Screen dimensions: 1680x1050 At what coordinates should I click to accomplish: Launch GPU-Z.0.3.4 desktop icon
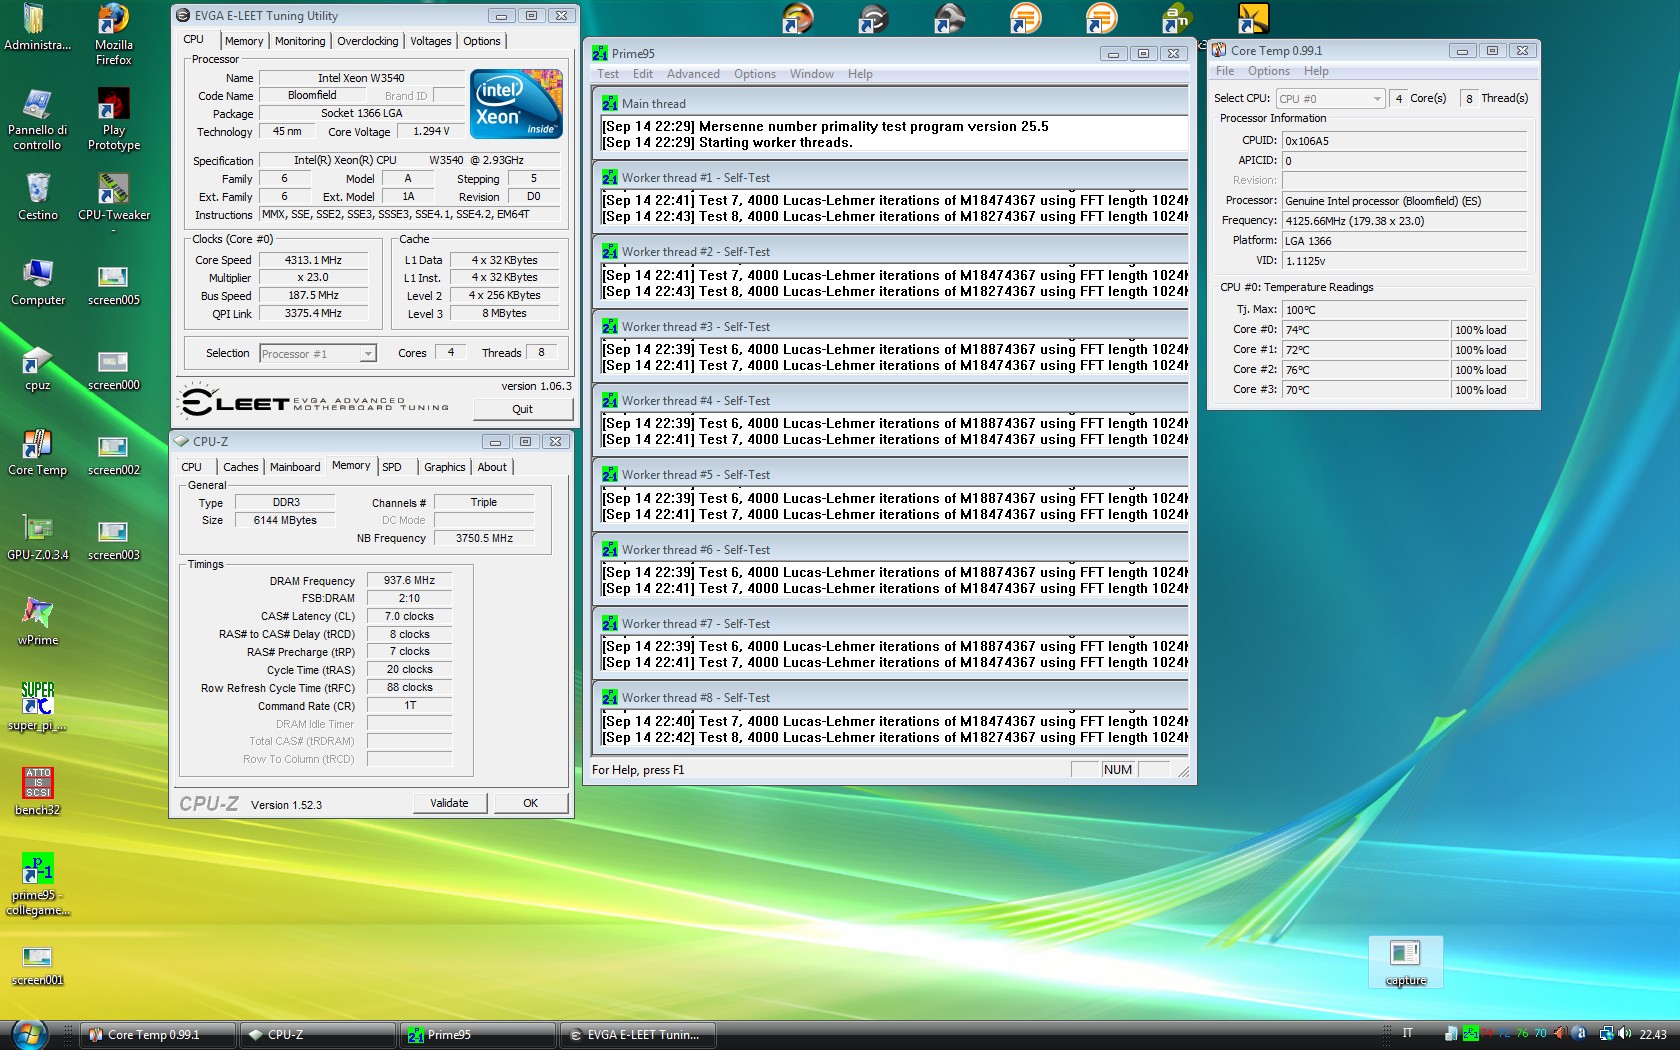pos(37,537)
